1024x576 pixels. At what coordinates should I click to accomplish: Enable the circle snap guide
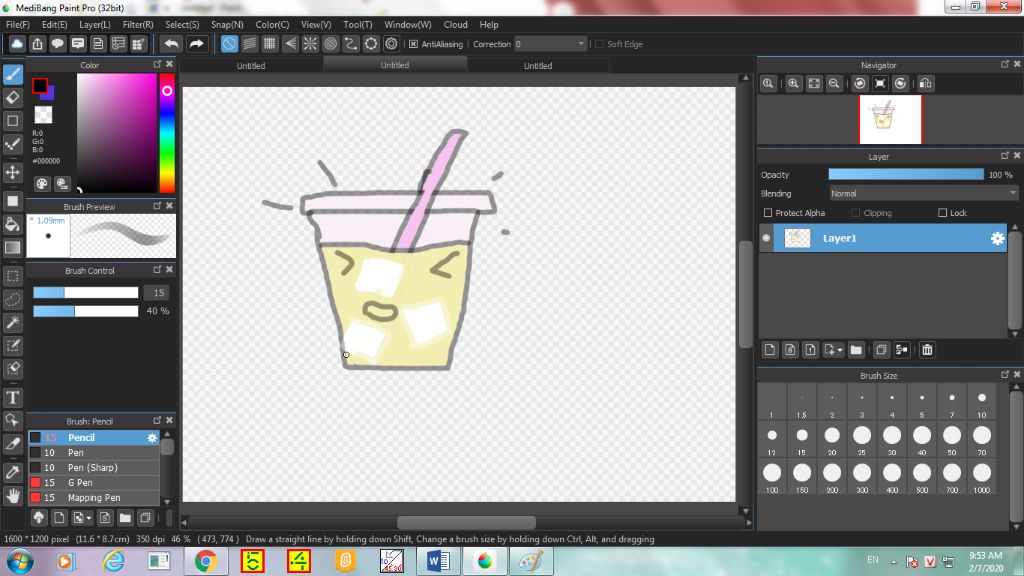click(330, 44)
